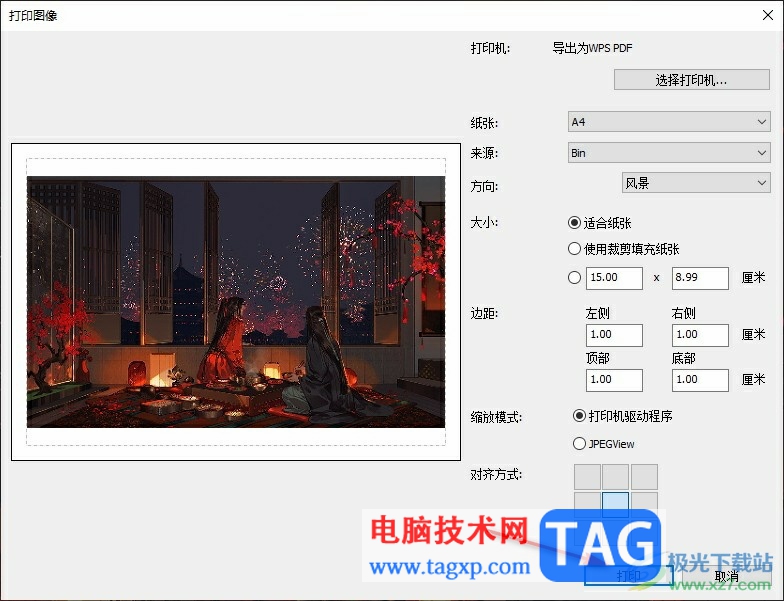Open the 选择打印机 printer selection button

[692, 80]
